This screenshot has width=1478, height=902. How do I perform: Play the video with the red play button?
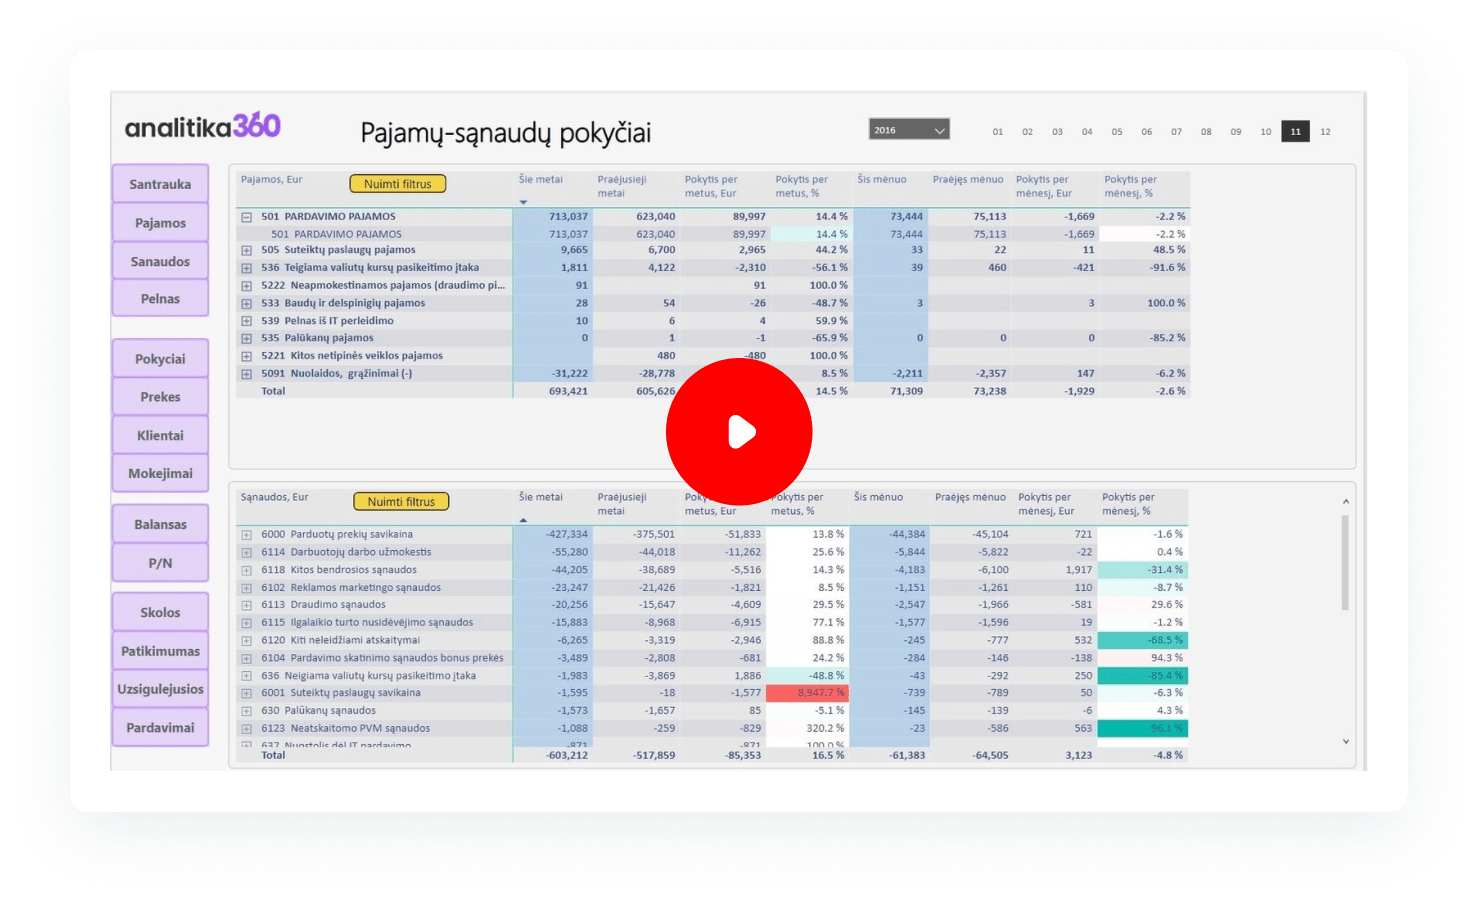739,432
